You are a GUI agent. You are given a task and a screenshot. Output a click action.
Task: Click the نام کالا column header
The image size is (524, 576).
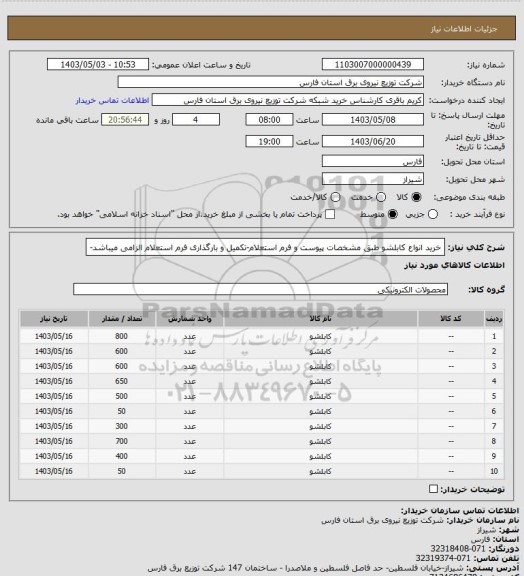320,319
